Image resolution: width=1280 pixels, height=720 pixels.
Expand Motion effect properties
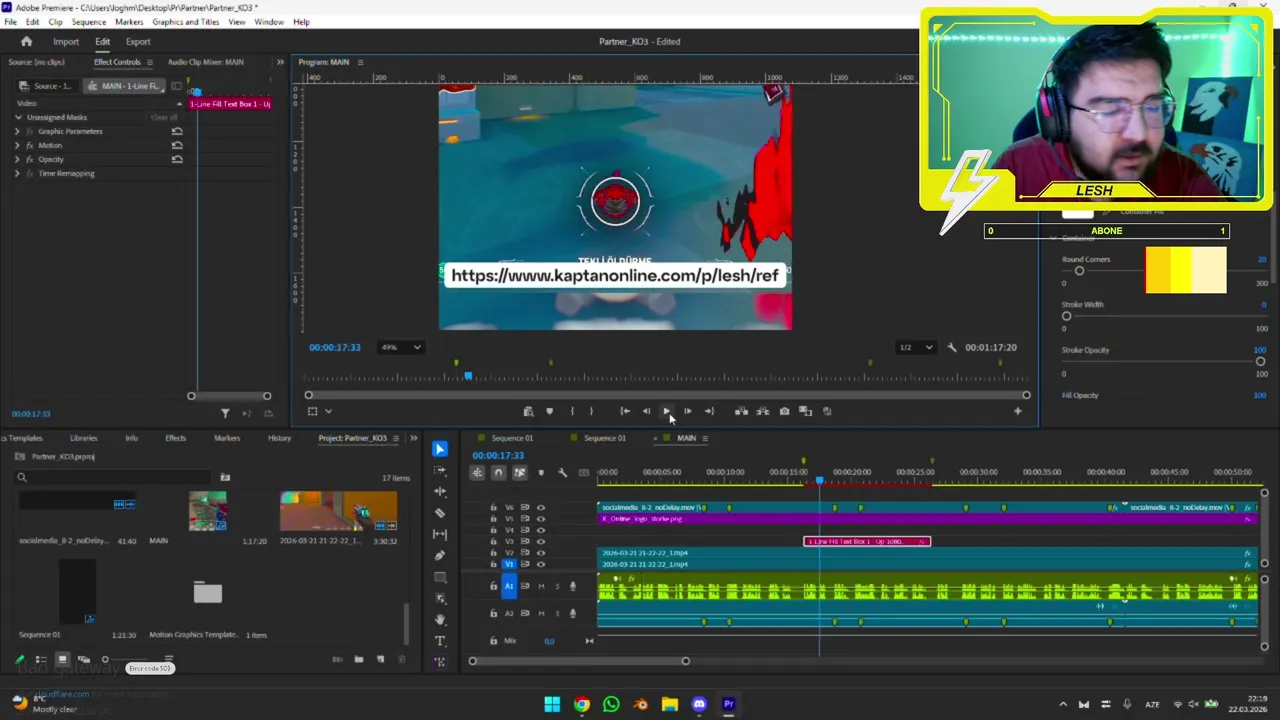[x=16, y=145]
